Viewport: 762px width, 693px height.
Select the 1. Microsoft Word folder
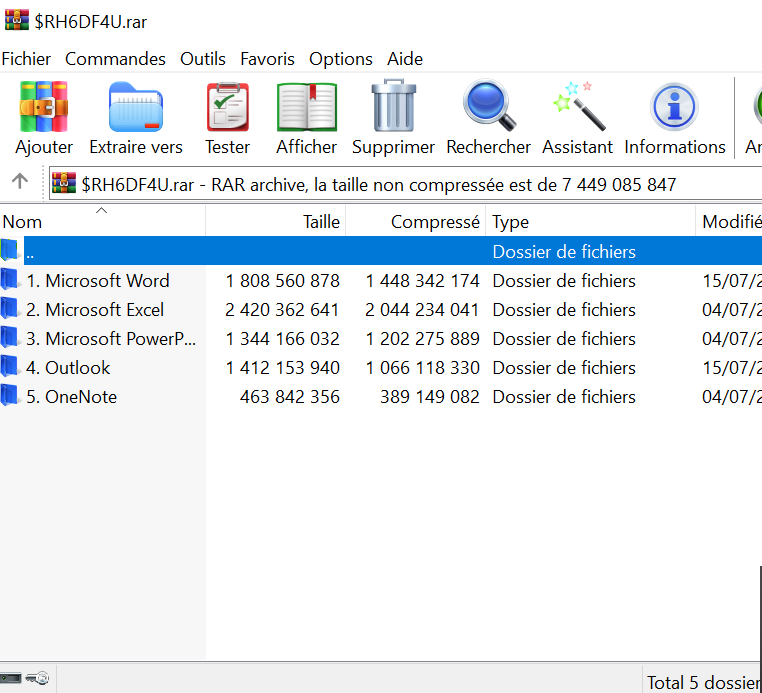pos(97,281)
